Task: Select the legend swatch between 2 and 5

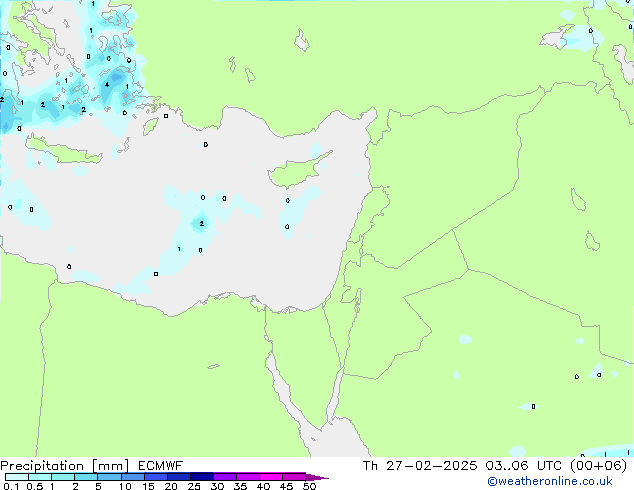Action: [x=86, y=477]
